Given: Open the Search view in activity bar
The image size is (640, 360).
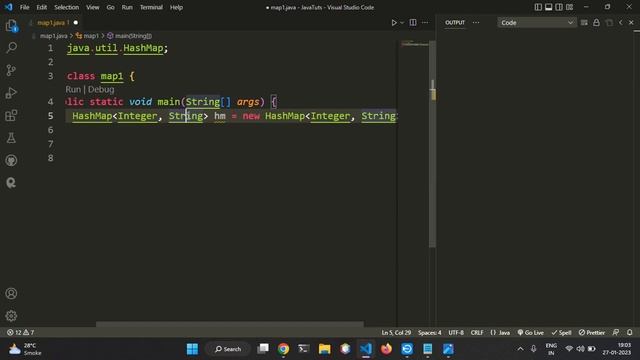Looking at the screenshot, I should coord(11,48).
